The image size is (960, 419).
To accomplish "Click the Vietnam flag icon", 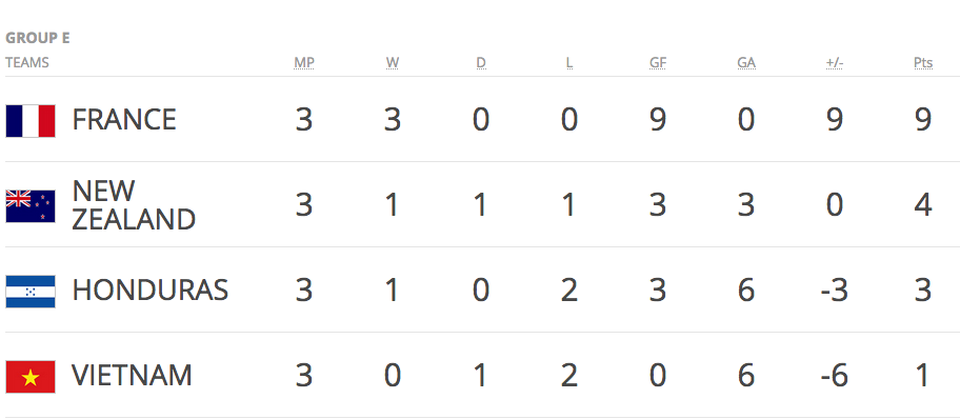I will pyautogui.click(x=31, y=377).
